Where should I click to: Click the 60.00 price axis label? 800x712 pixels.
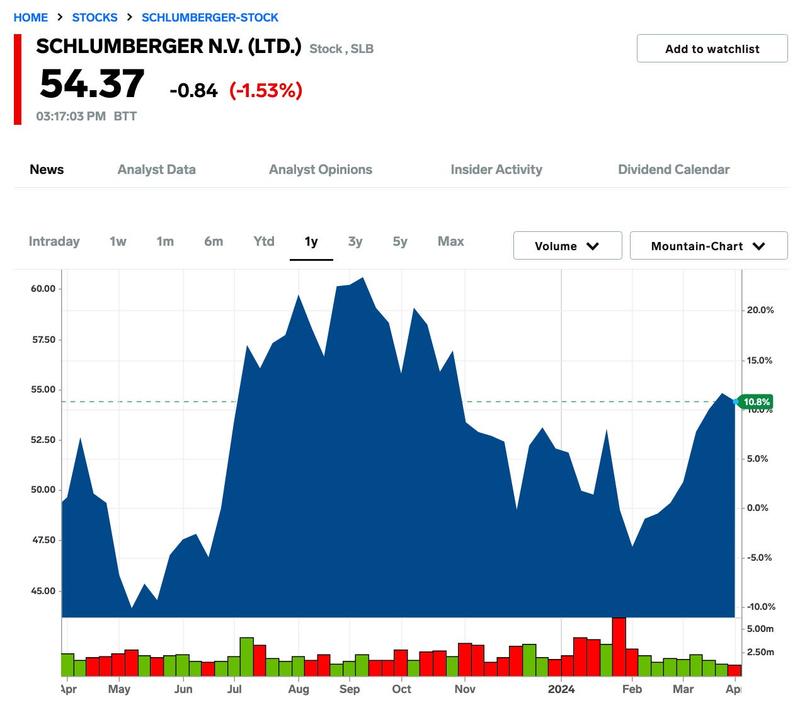[43, 289]
